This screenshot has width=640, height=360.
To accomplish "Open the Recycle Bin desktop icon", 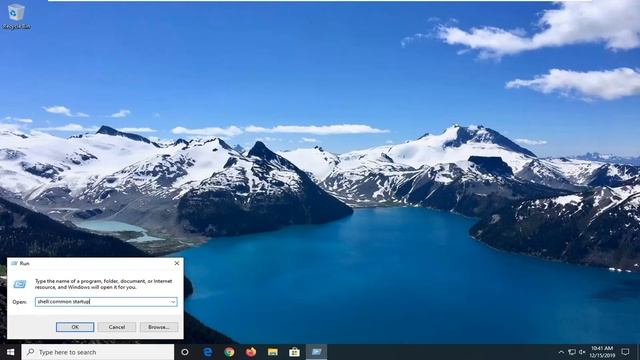I will 16,17.
